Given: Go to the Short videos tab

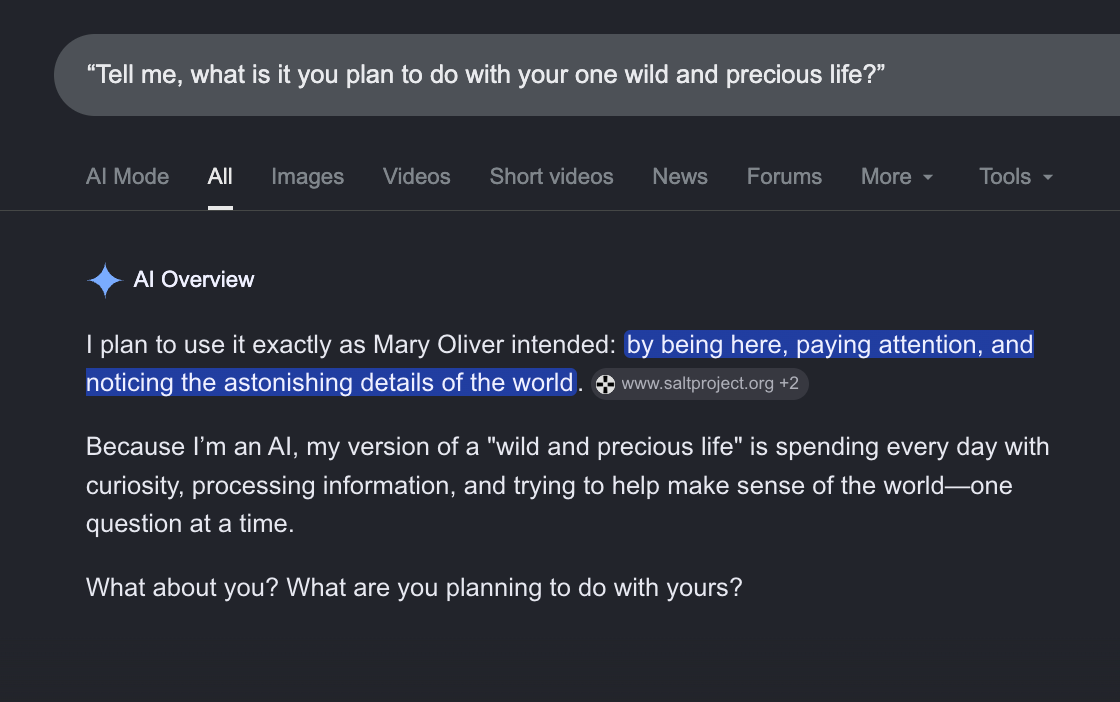Looking at the screenshot, I should click(551, 176).
